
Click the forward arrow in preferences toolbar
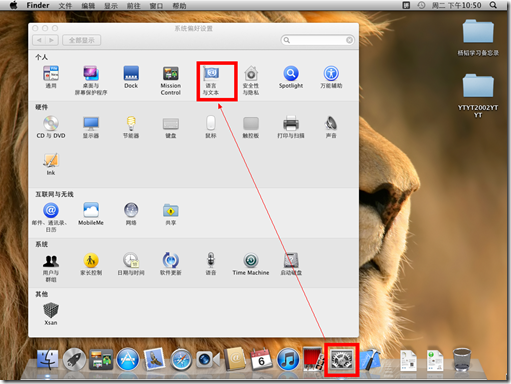tap(52, 40)
